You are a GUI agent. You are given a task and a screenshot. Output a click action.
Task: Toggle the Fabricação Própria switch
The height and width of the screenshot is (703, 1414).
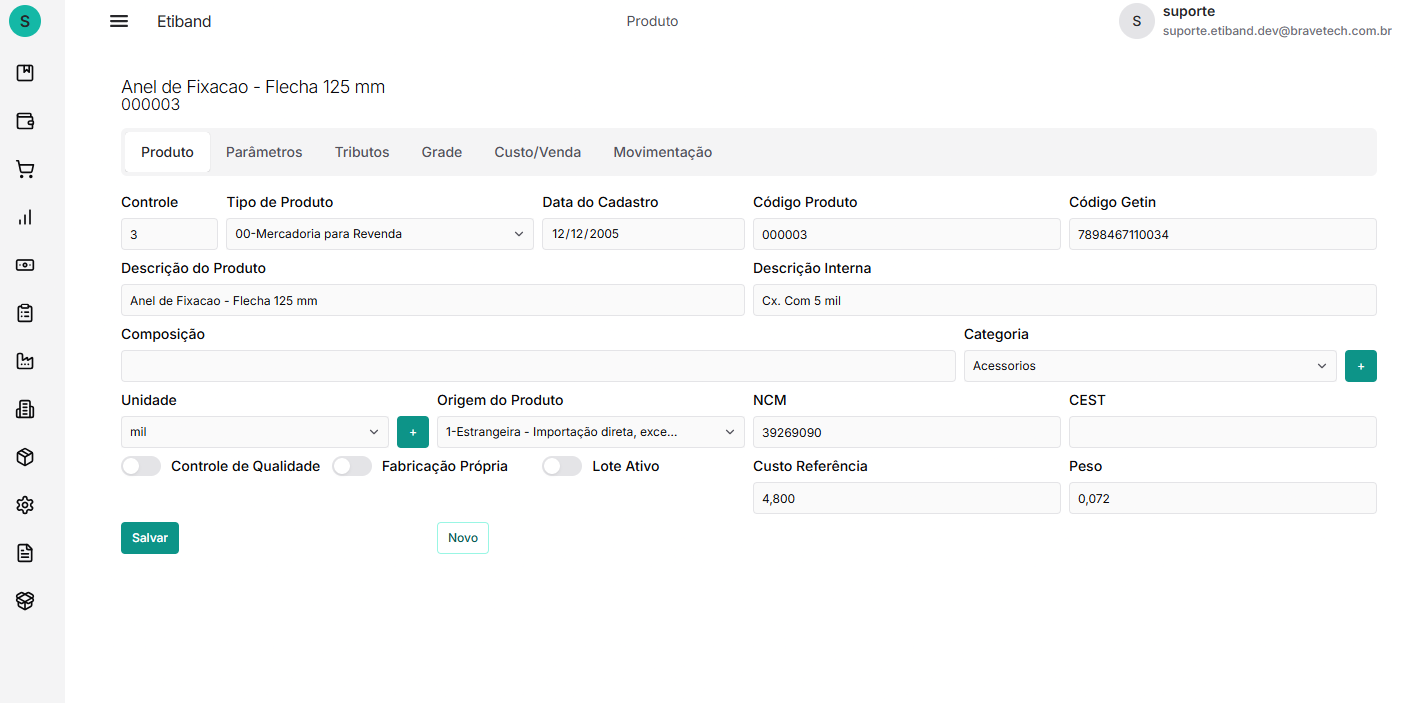coord(352,466)
